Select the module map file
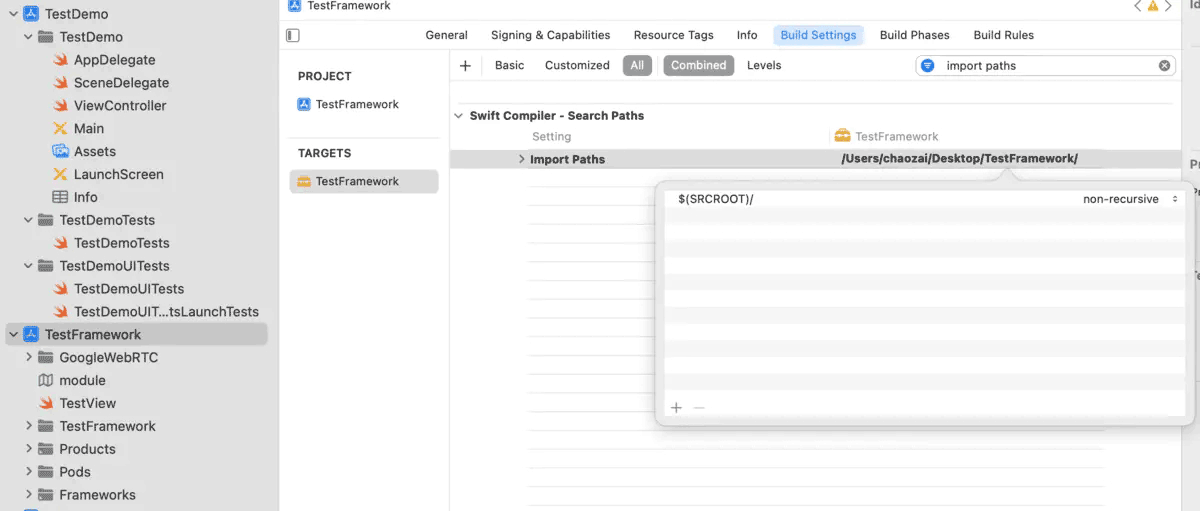 click(x=82, y=380)
